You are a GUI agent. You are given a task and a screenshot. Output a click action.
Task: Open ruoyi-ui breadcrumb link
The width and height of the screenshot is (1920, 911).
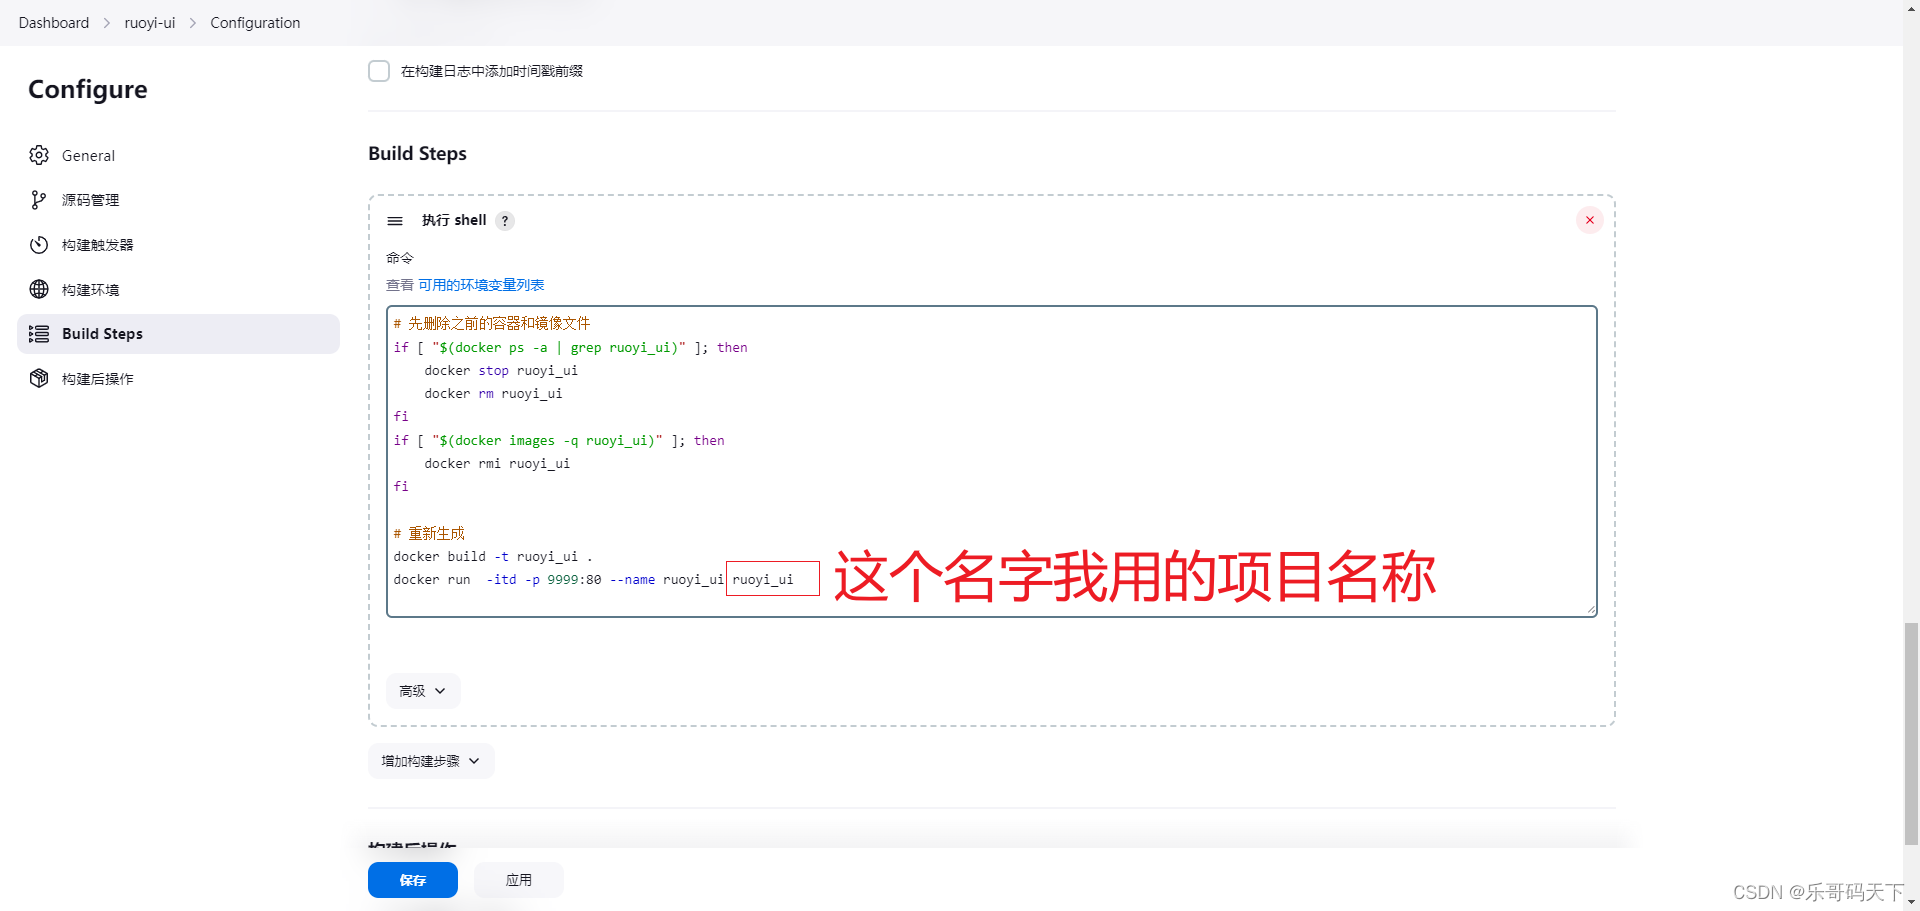click(150, 23)
